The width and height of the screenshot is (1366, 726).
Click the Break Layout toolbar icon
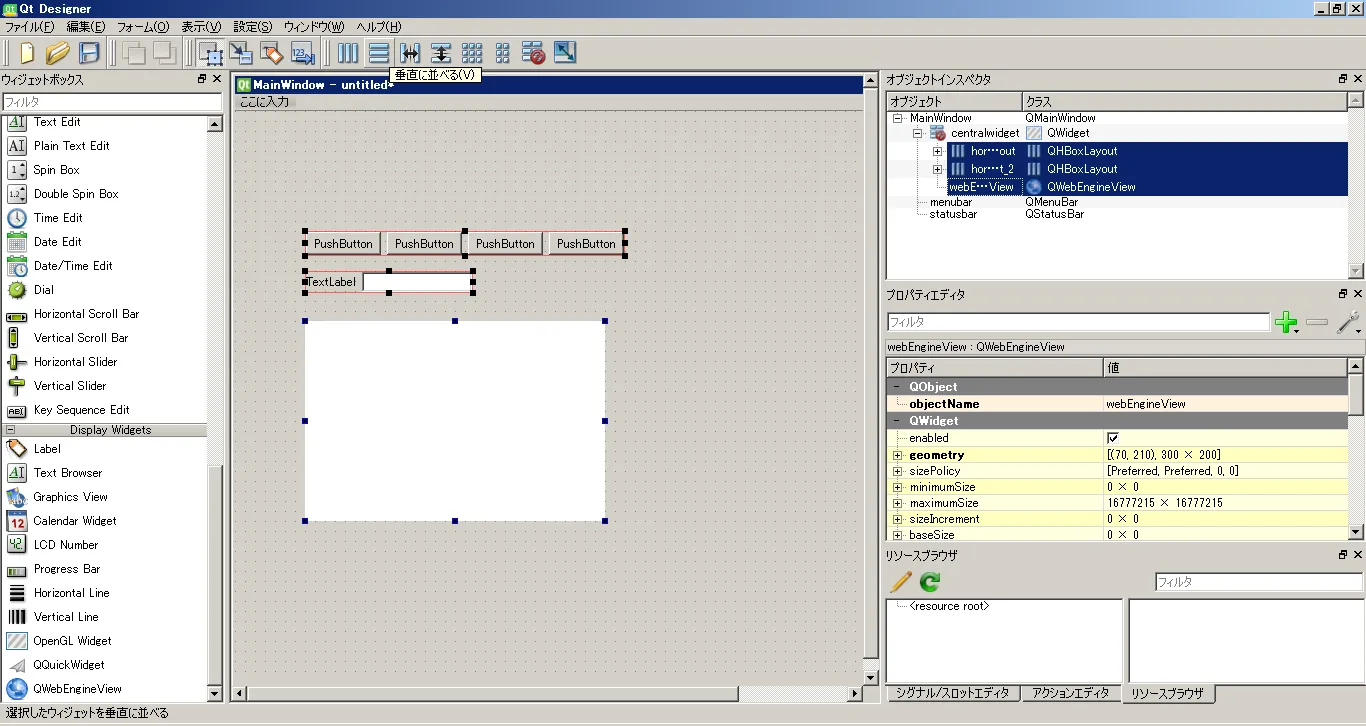pyautogui.click(x=533, y=53)
